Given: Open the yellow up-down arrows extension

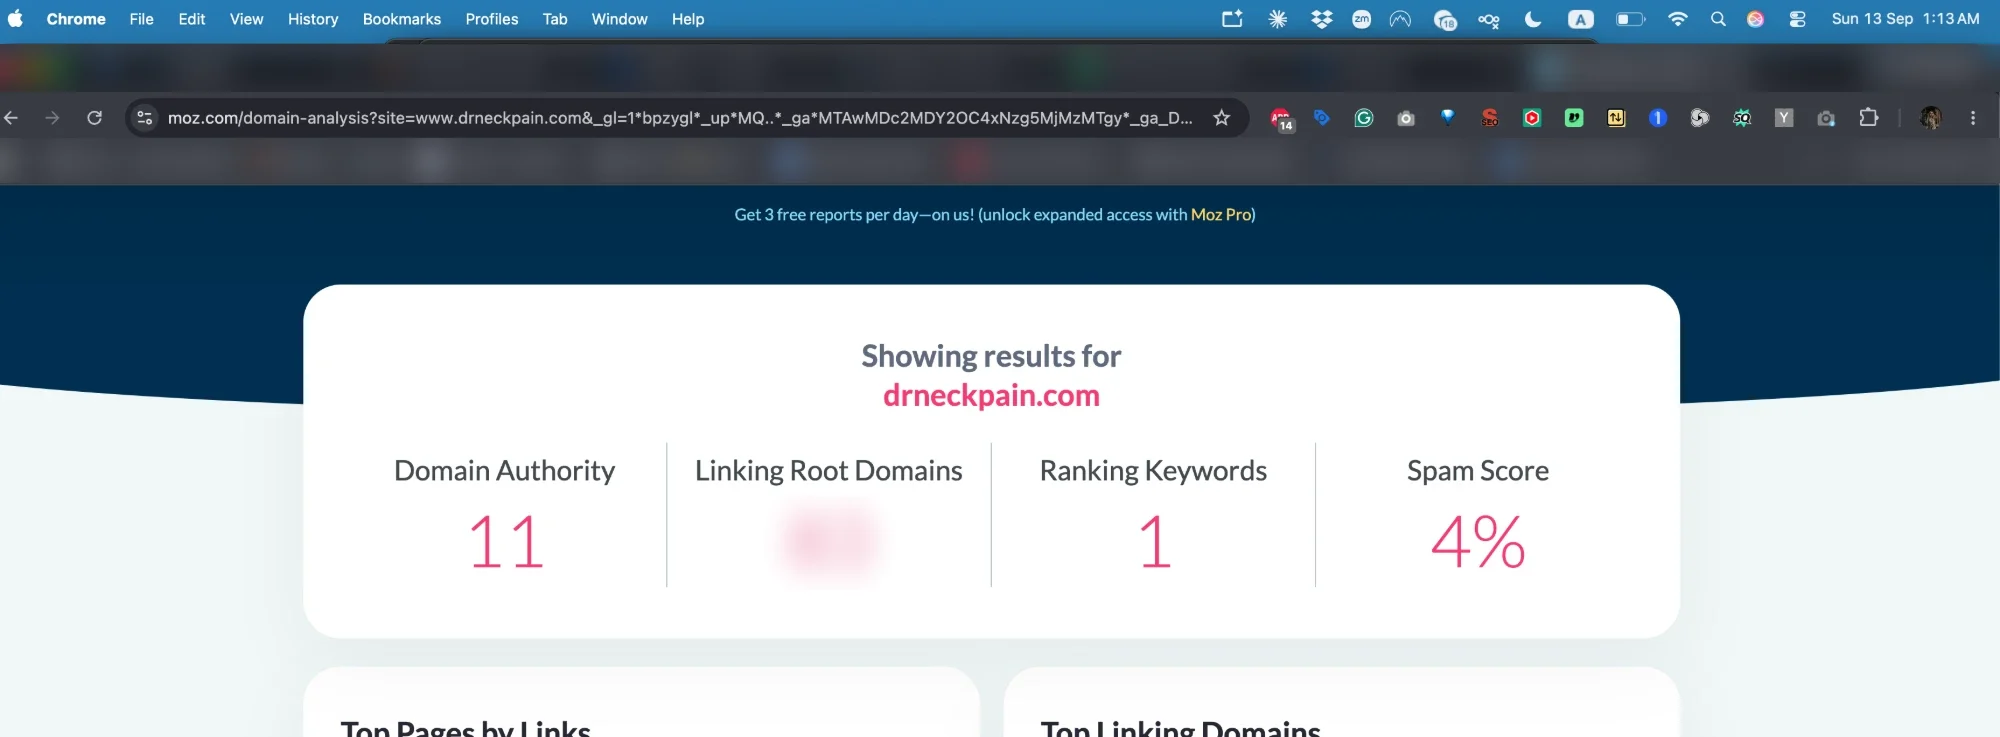Looking at the screenshot, I should [1616, 118].
